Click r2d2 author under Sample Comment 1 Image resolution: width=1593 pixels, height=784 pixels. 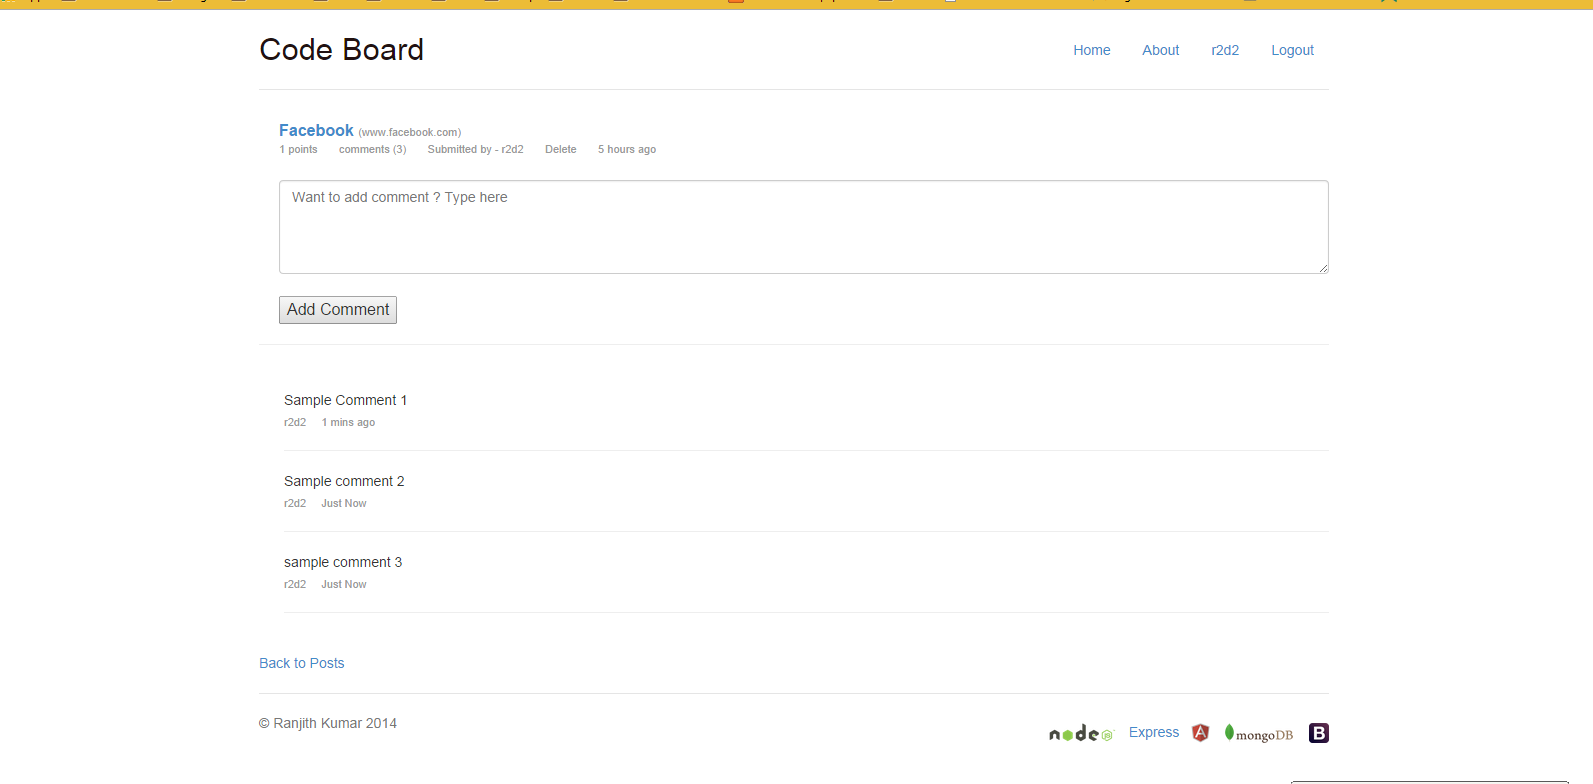pos(295,422)
